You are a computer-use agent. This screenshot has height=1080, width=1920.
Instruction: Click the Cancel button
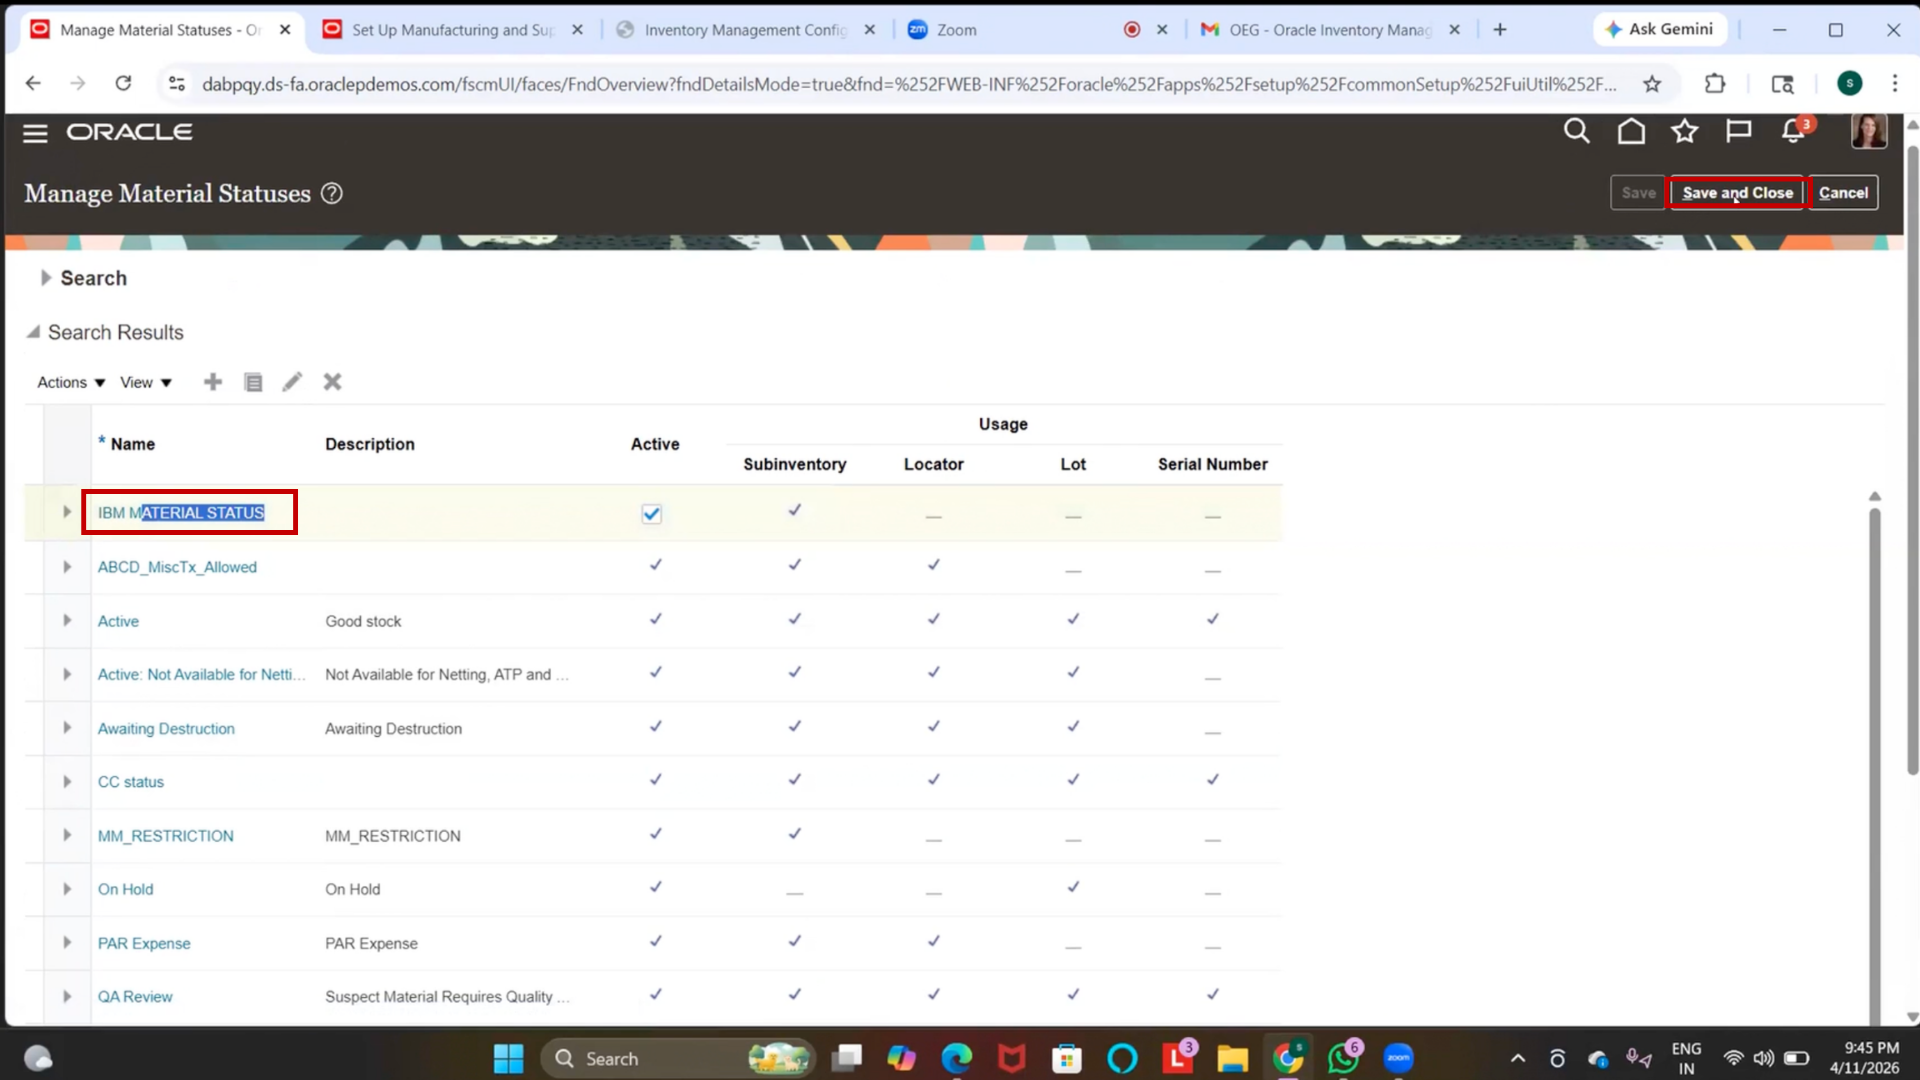[1843, 193]
